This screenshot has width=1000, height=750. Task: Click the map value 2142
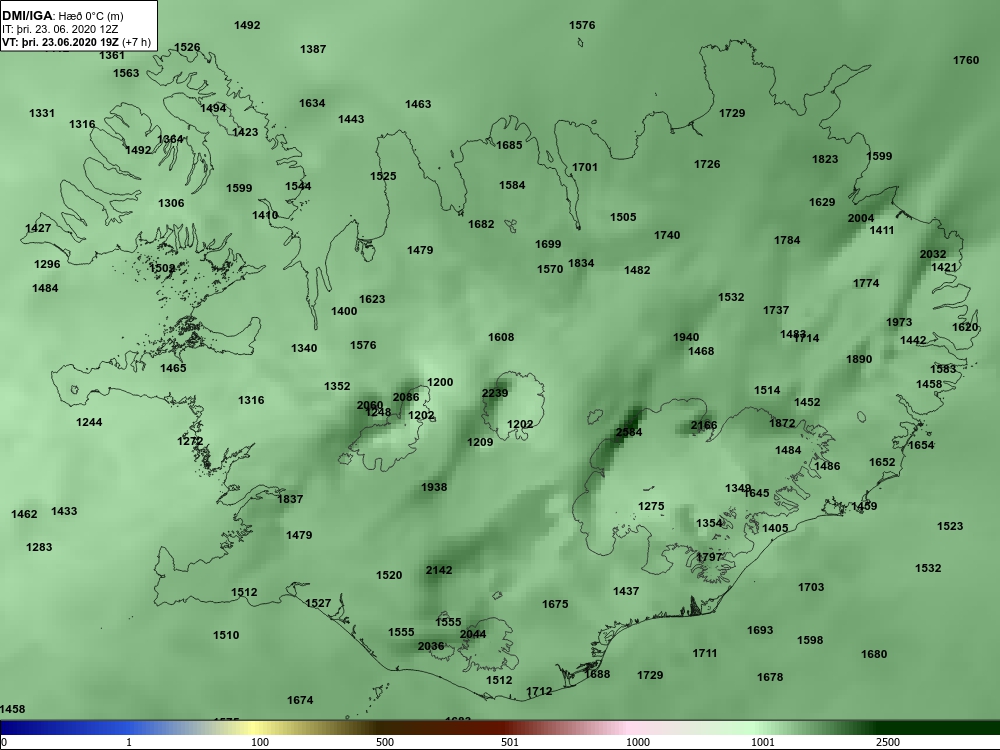tap(439, 570)
